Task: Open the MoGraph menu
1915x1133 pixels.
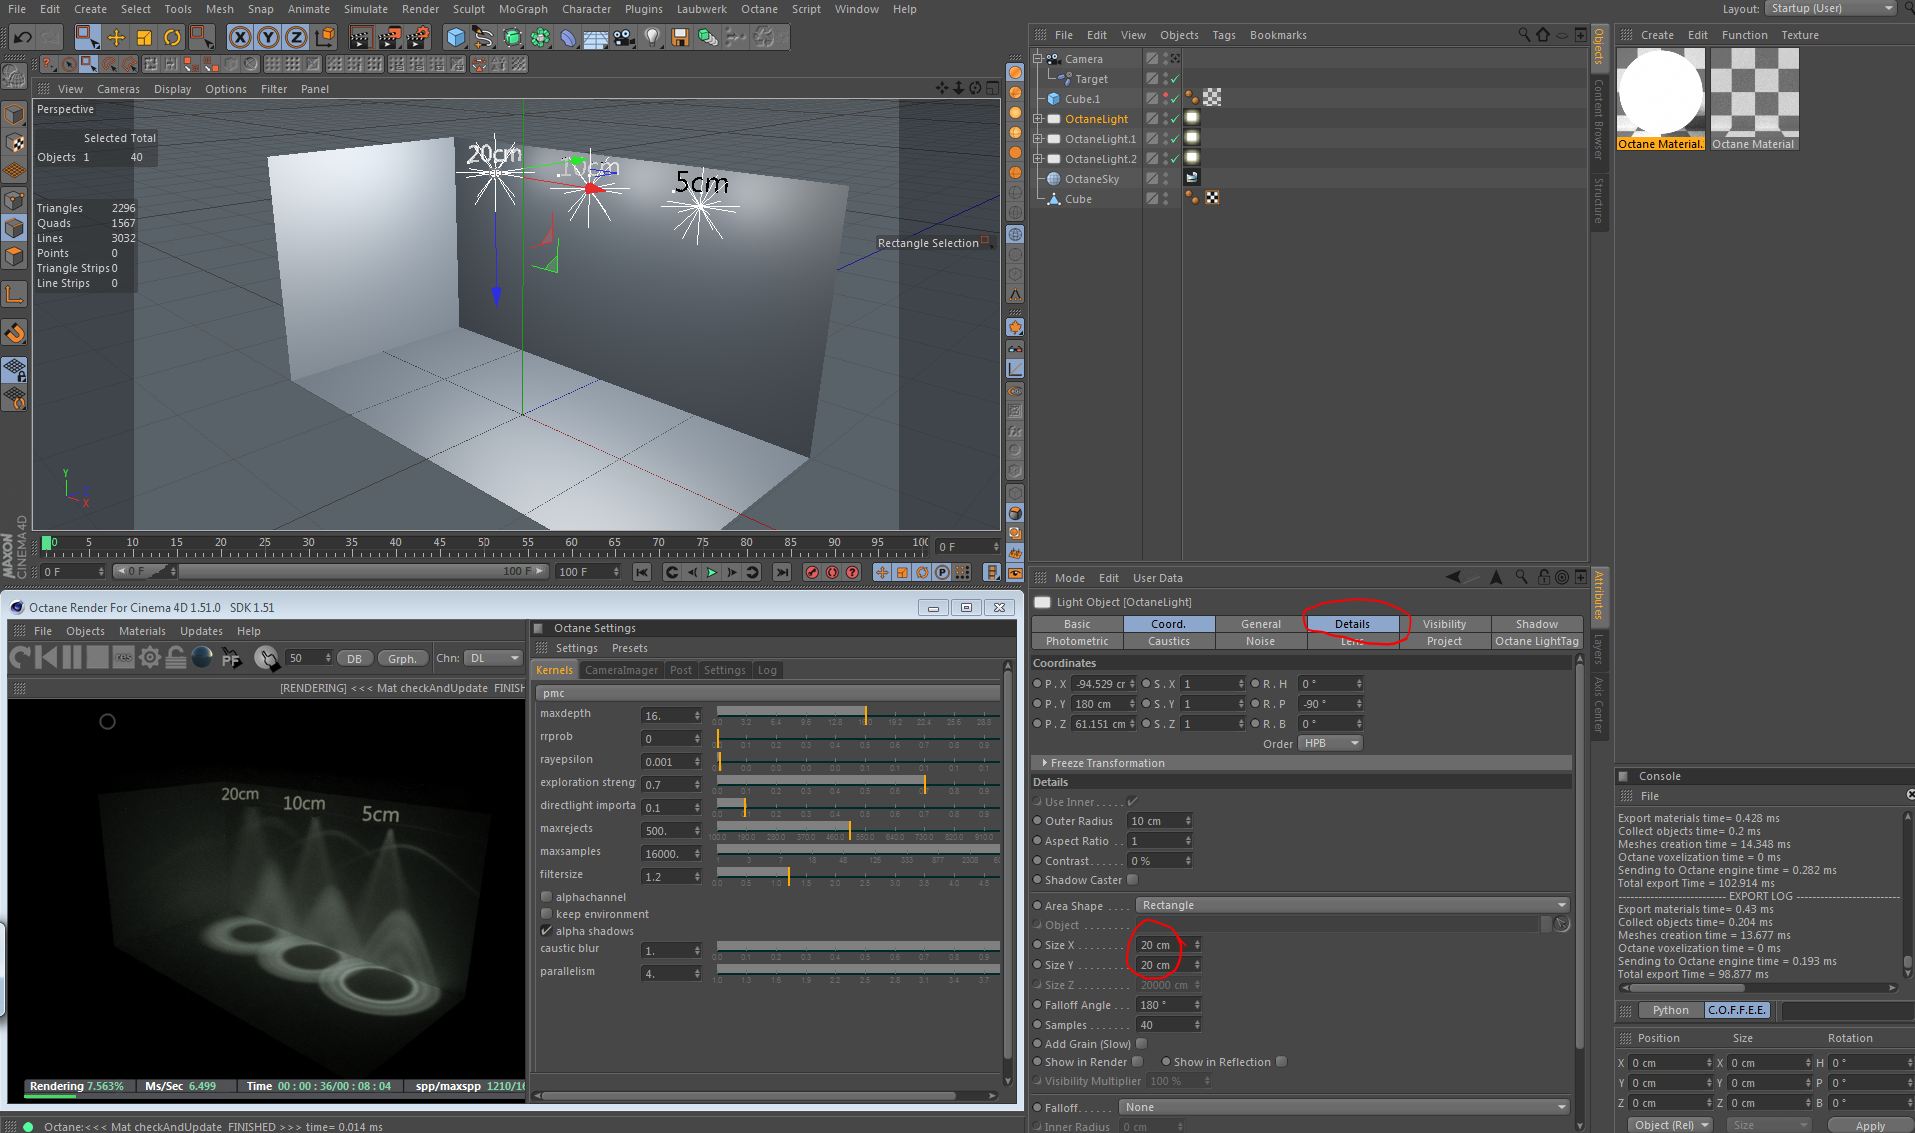Action: pos(523,9)
